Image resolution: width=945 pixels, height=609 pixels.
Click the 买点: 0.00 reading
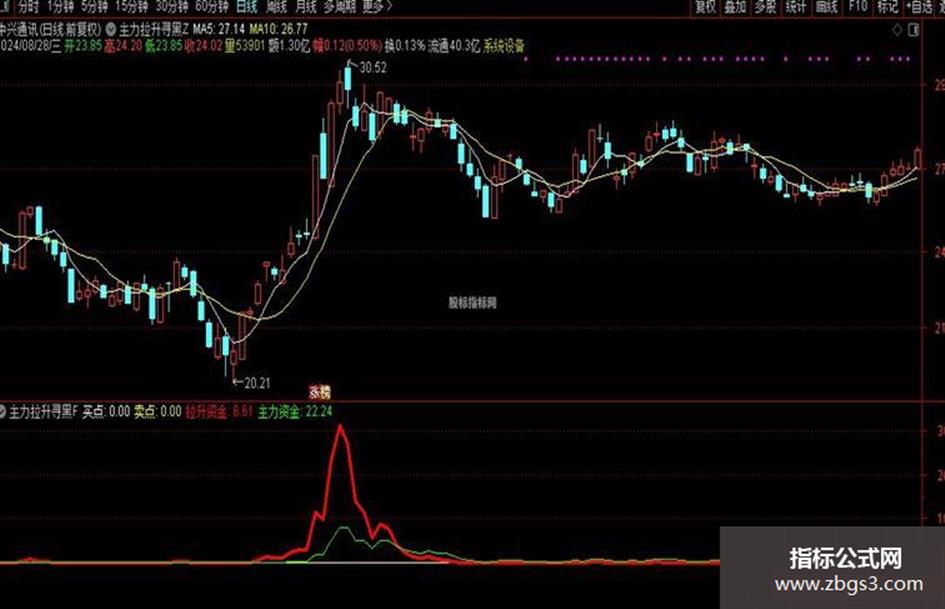tap(106, 412)
